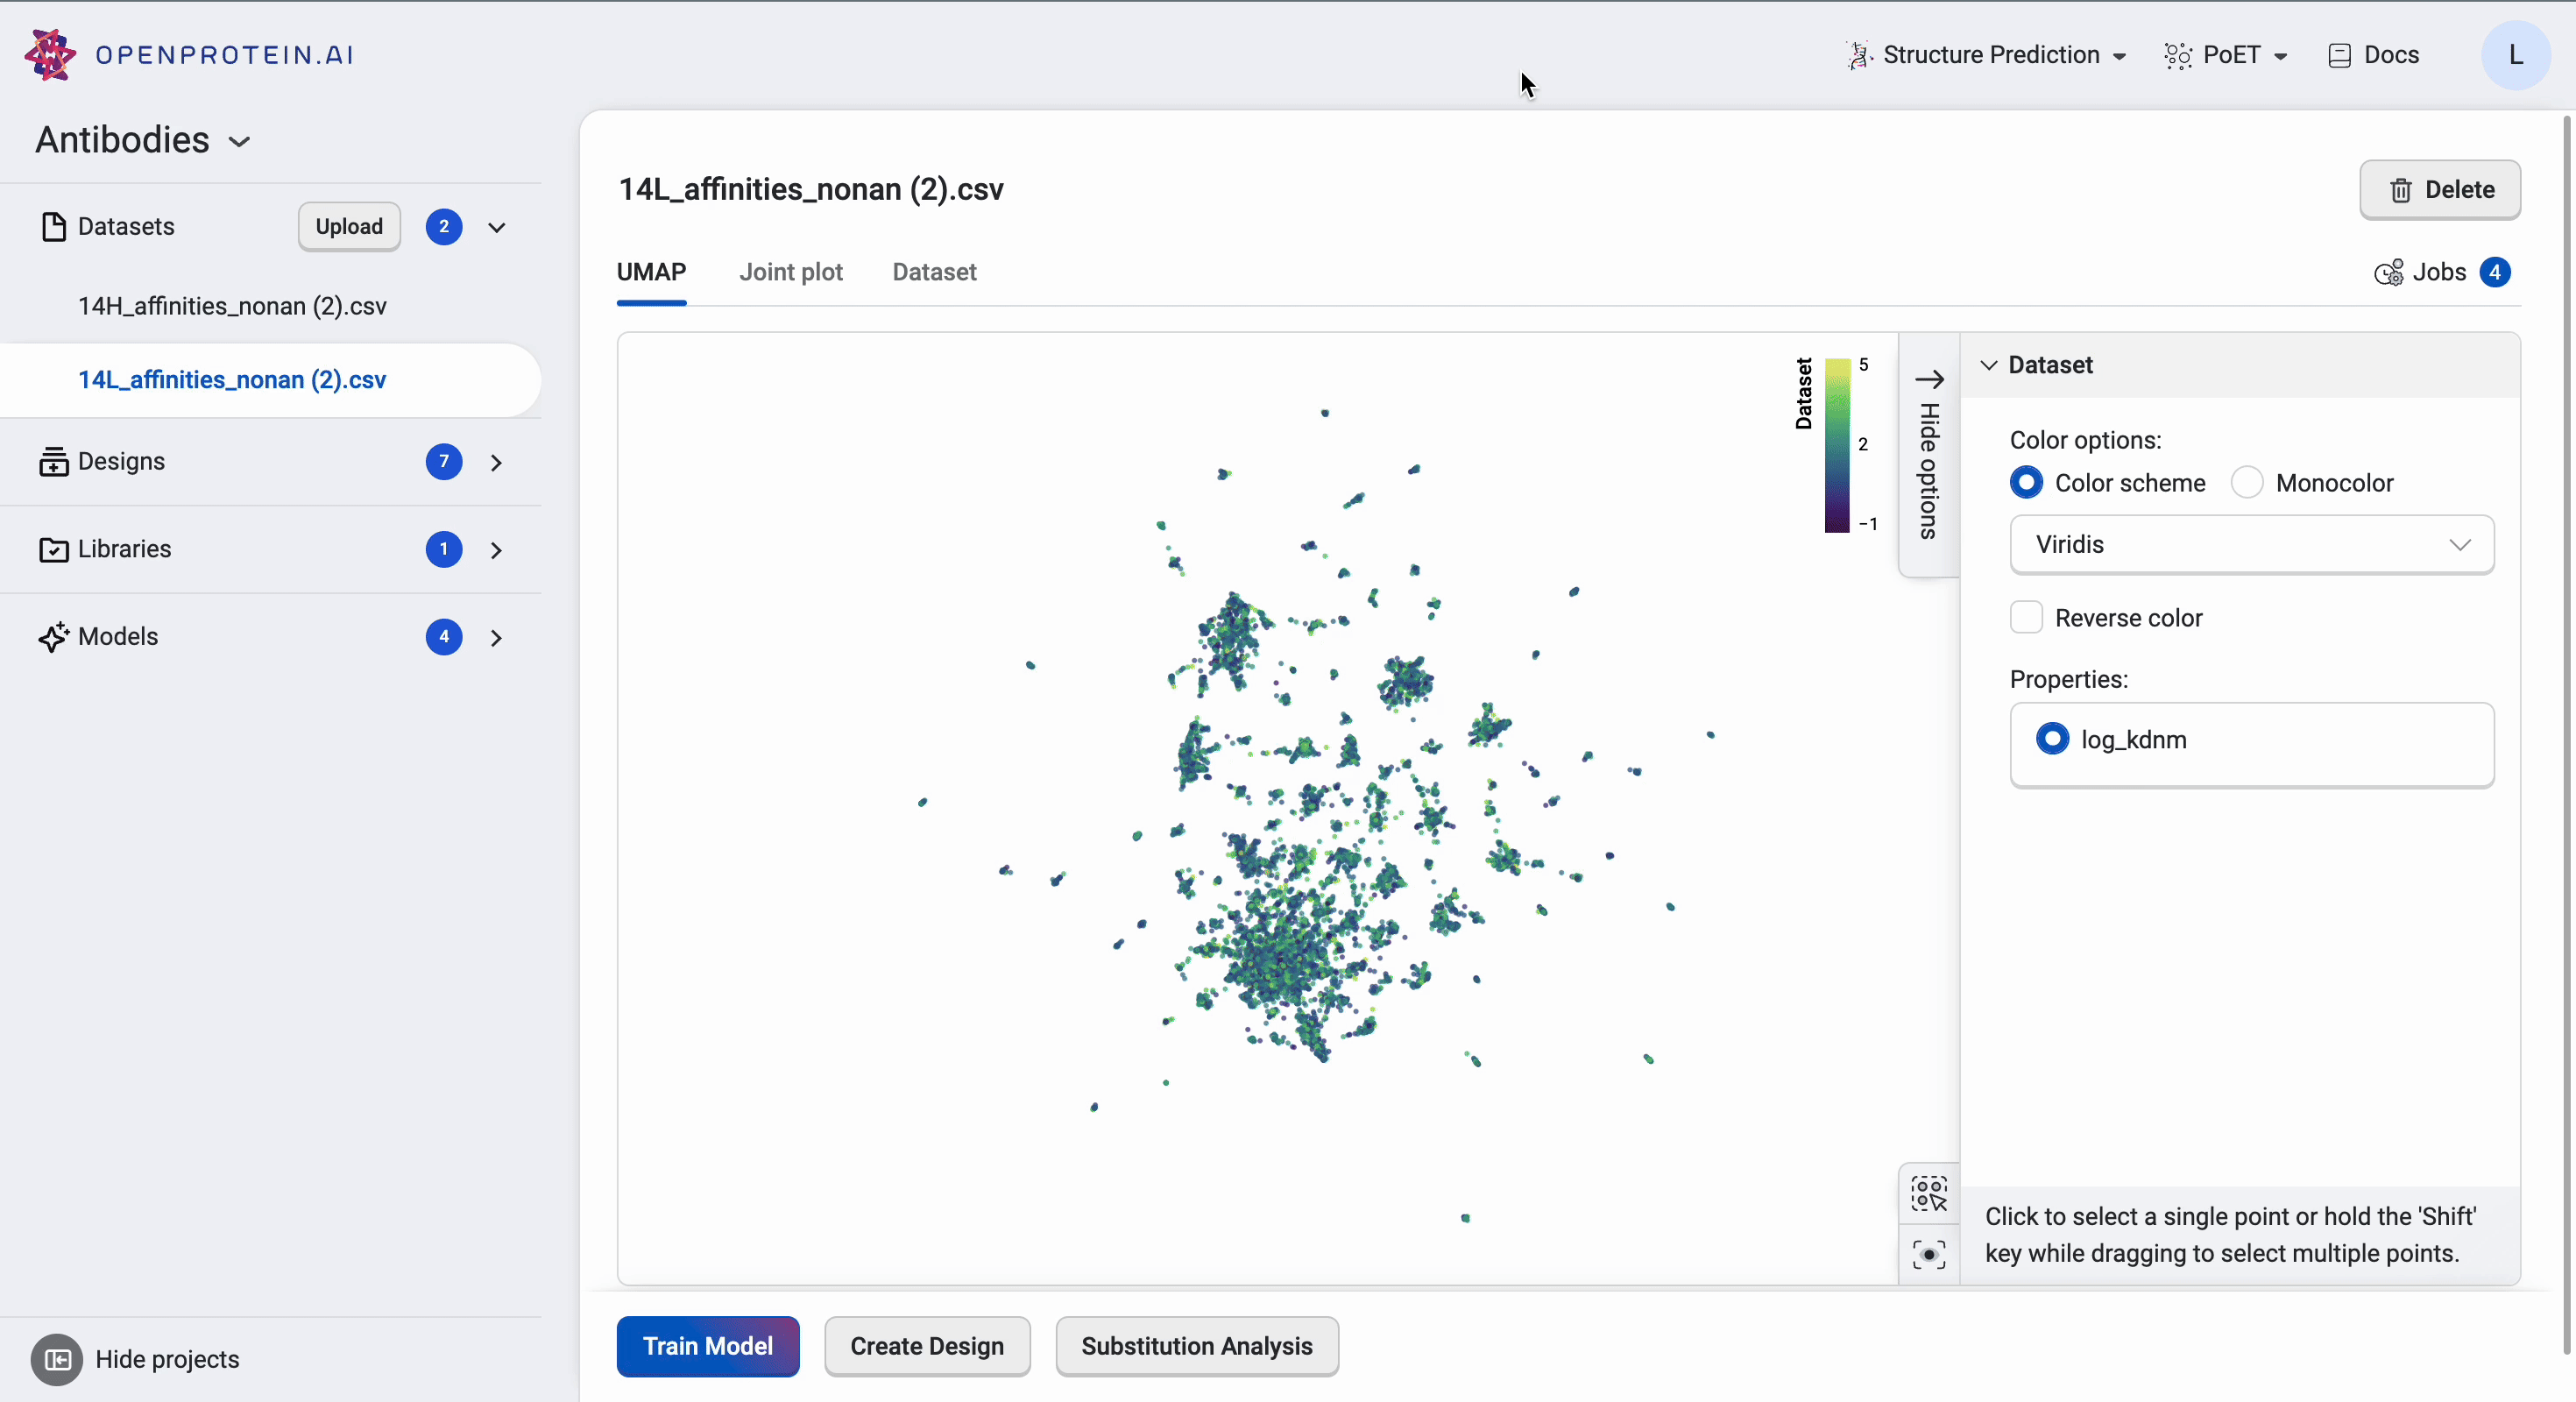2576x1402 pixels.
Task: Open the Viridis color scheme dropdown
Action: pyautogui.click(x=2251, y=545)
